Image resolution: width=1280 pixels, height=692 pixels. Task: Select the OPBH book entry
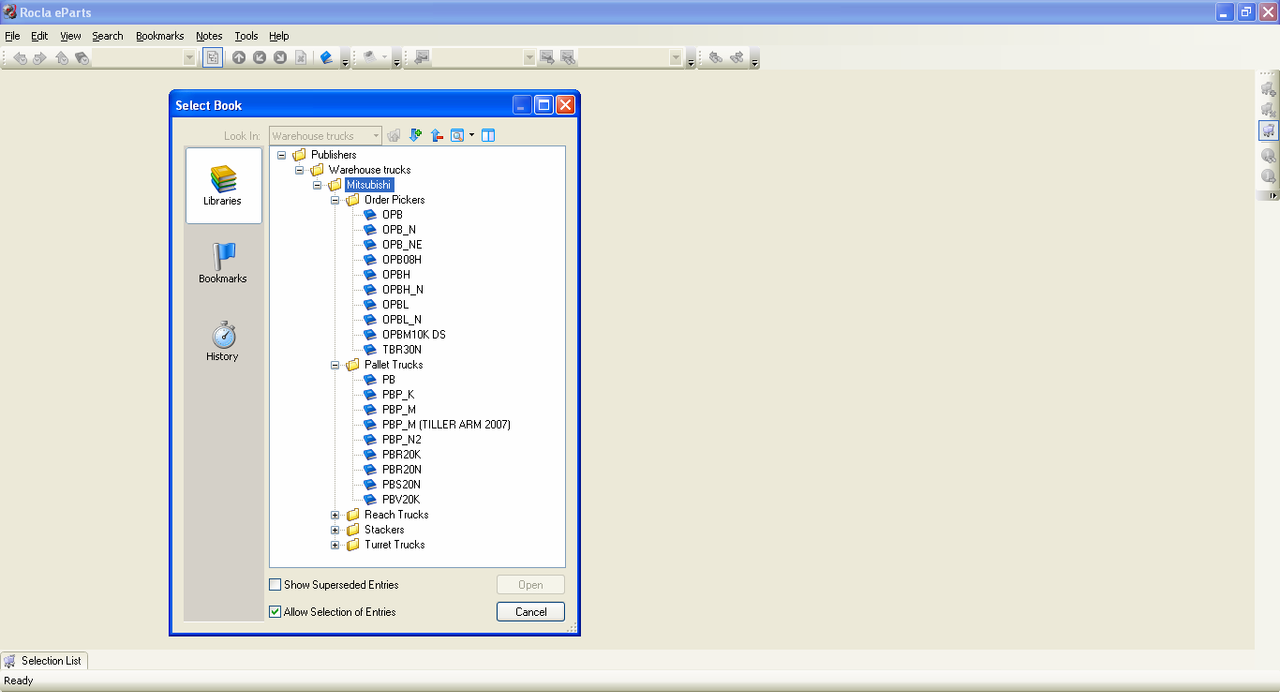(396, 275)
